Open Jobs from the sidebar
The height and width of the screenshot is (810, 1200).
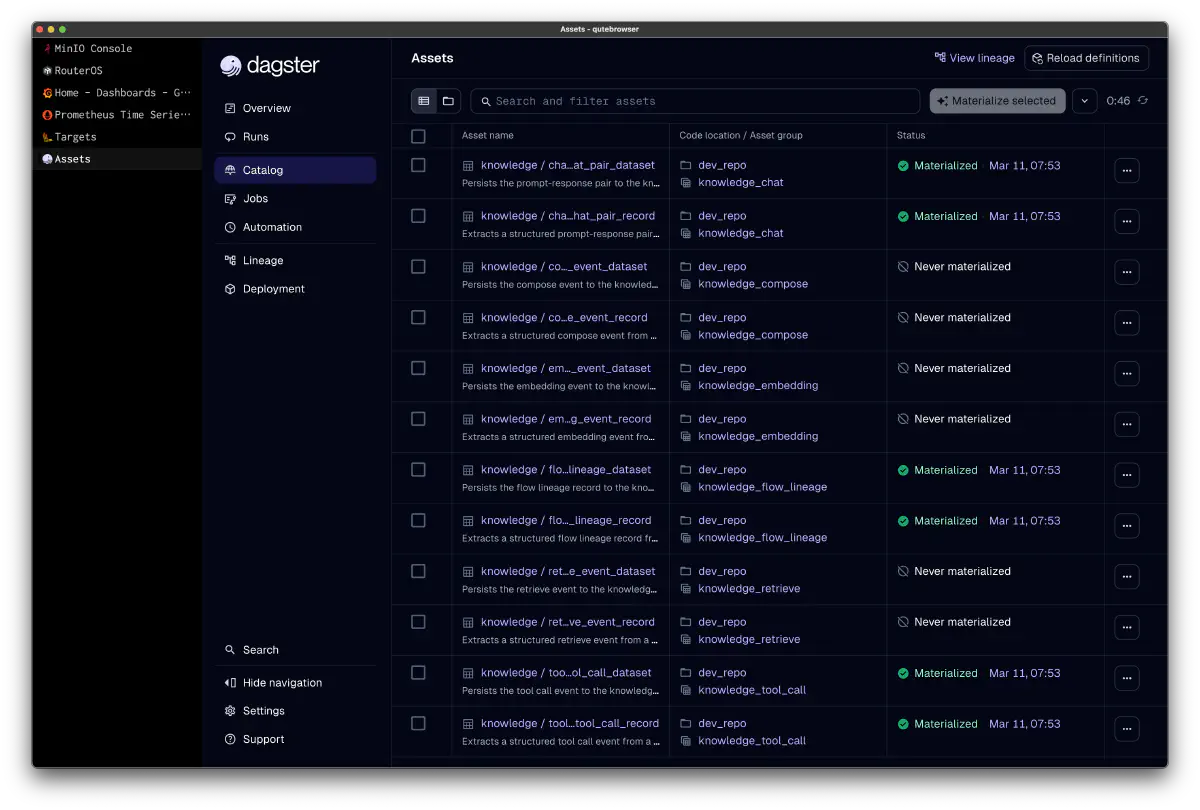(295, 199)
